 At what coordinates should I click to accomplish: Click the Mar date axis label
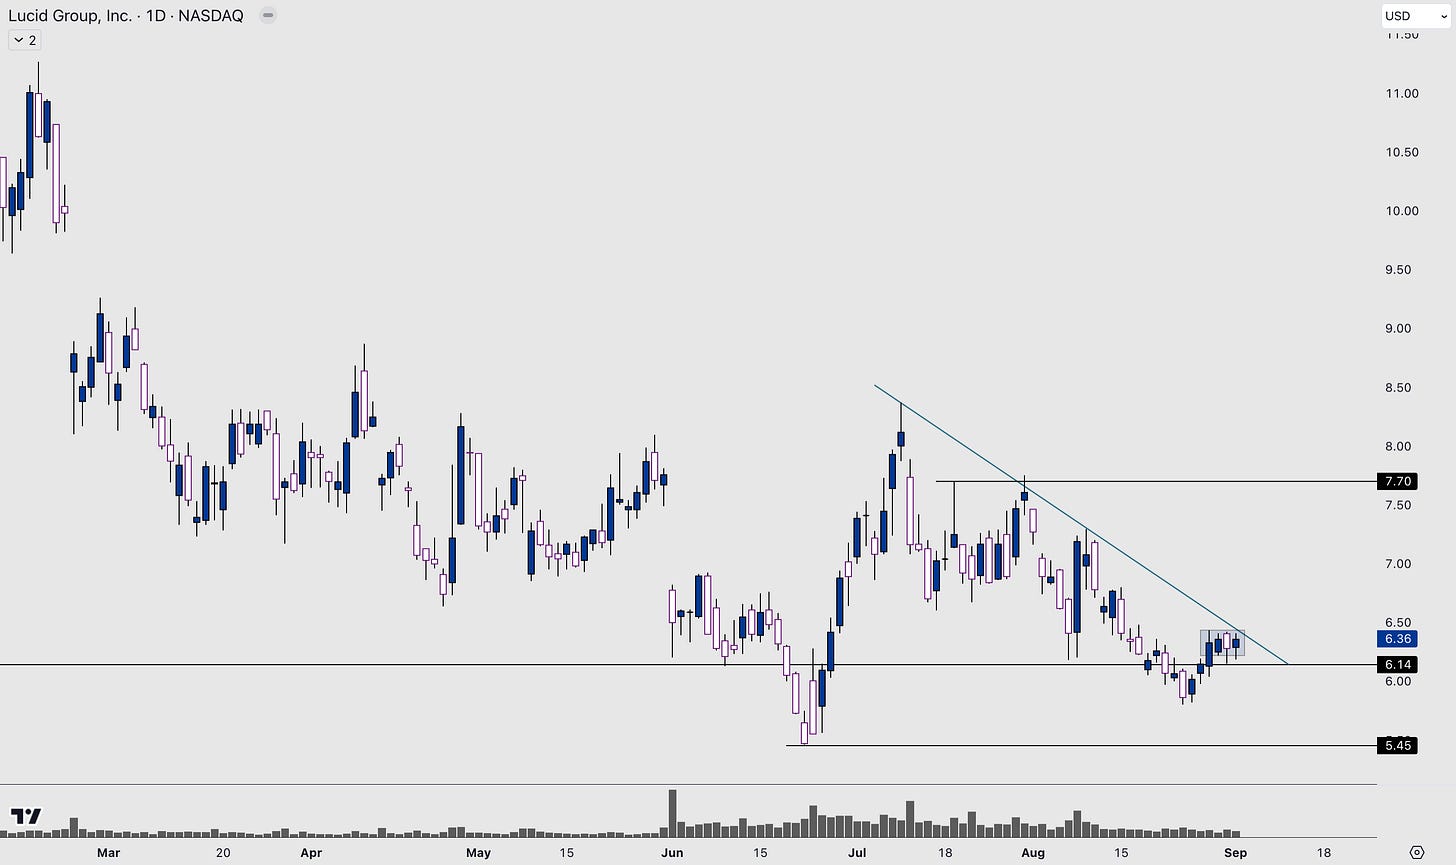tap(108, 853)
